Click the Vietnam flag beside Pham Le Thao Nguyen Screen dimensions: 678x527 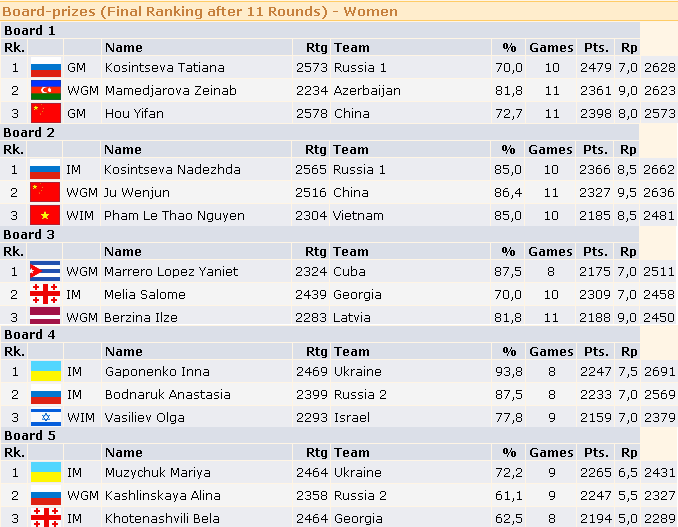coord(46,216)
